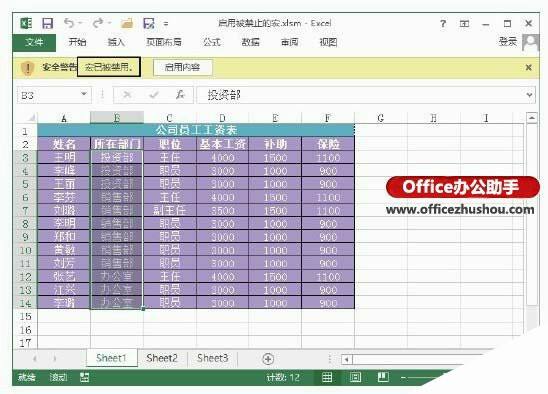Switch to the Sheet2 tab

pos(162,358)
